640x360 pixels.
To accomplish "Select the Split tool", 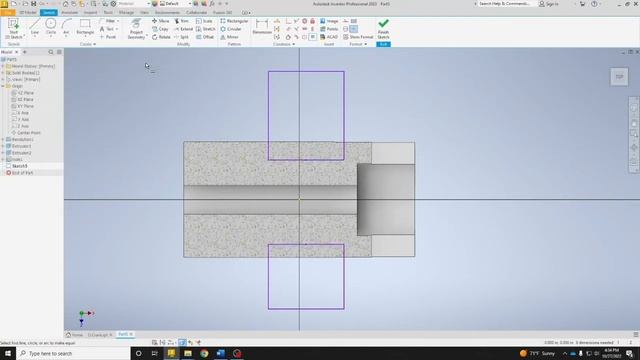I will [182, 37].
